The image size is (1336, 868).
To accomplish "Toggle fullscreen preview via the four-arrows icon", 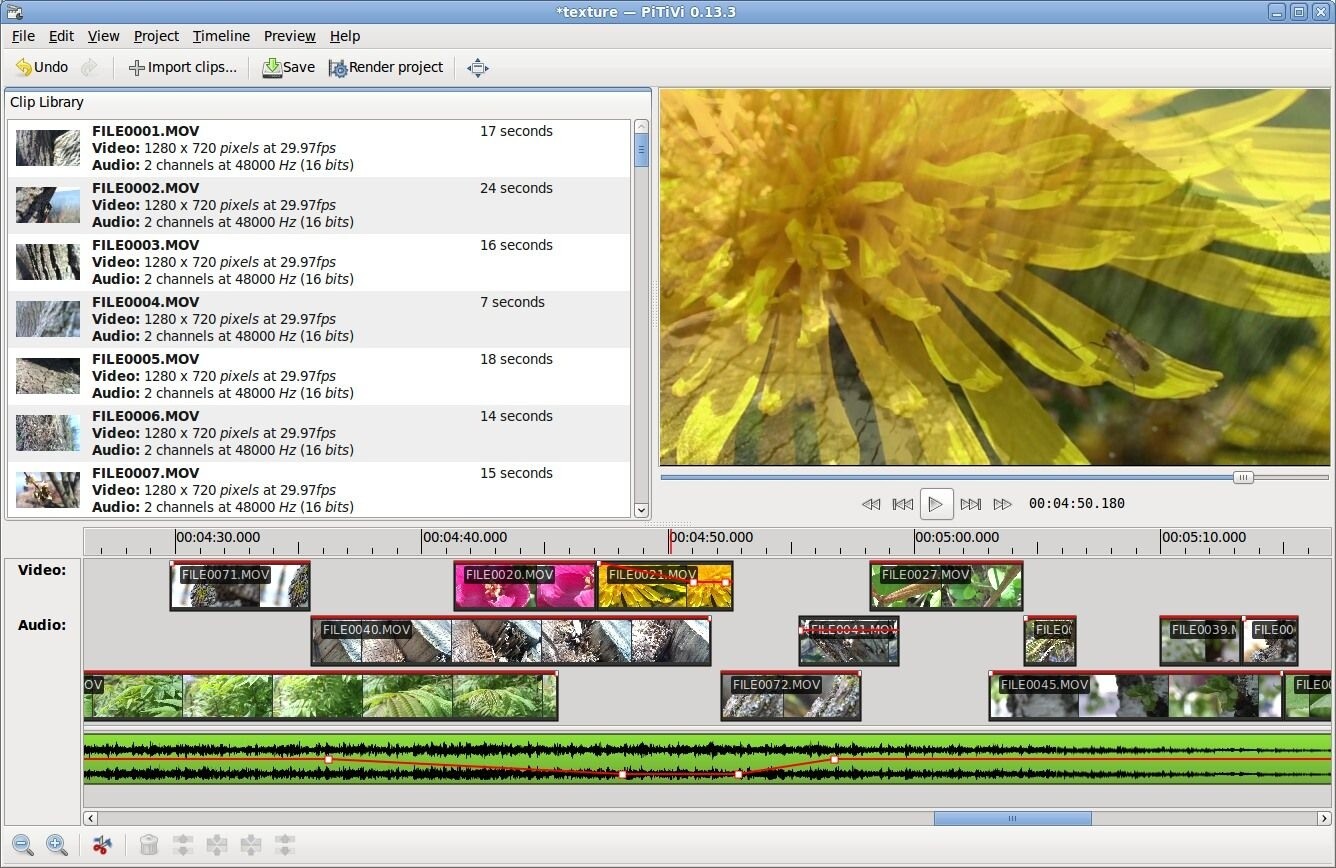I will click(478, 68).
